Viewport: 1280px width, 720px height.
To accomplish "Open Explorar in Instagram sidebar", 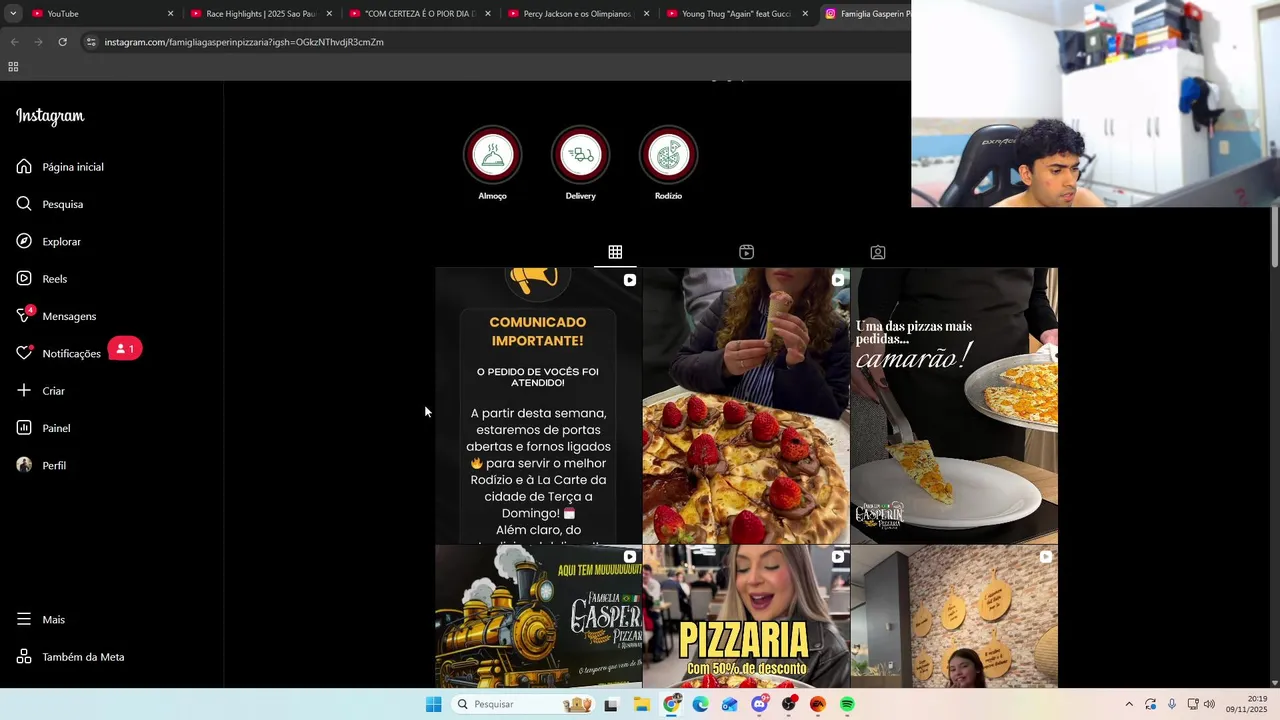I will coord(49,242).
